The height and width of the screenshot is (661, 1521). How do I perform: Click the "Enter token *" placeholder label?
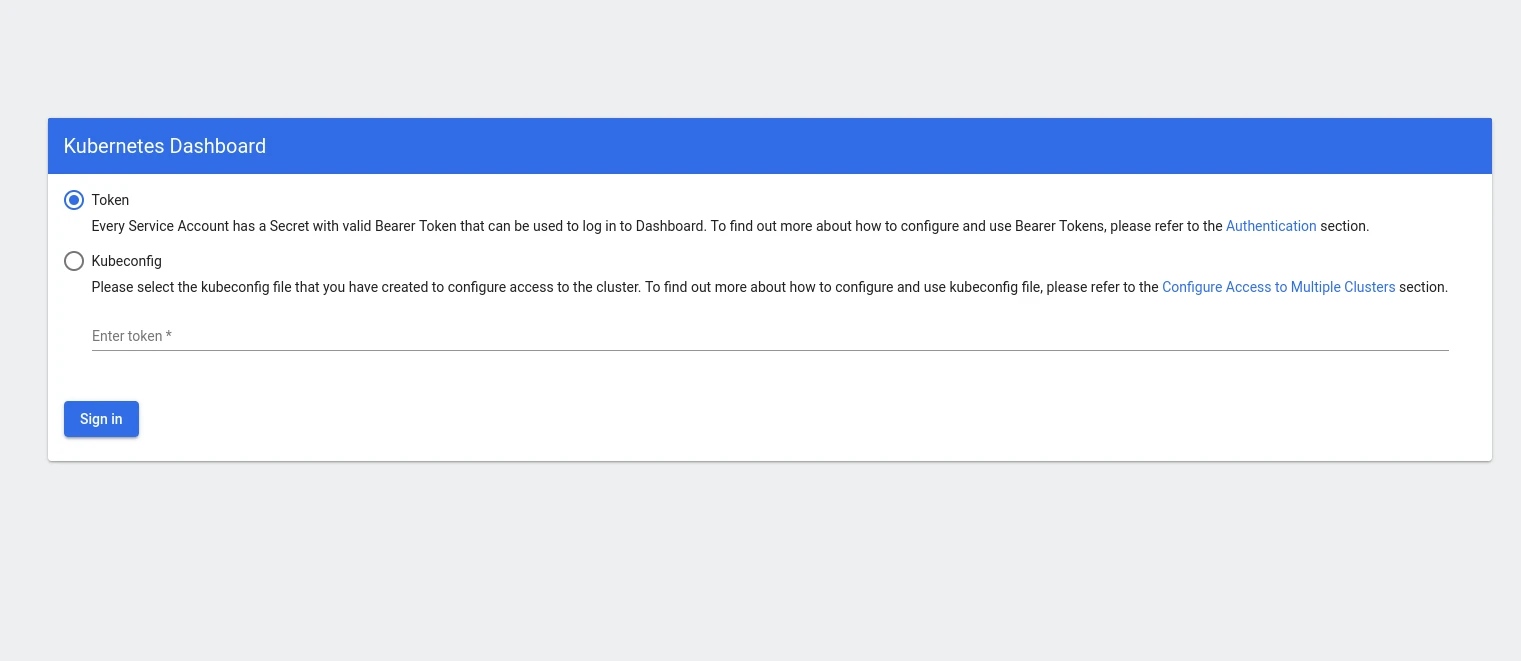pos(132,336)
